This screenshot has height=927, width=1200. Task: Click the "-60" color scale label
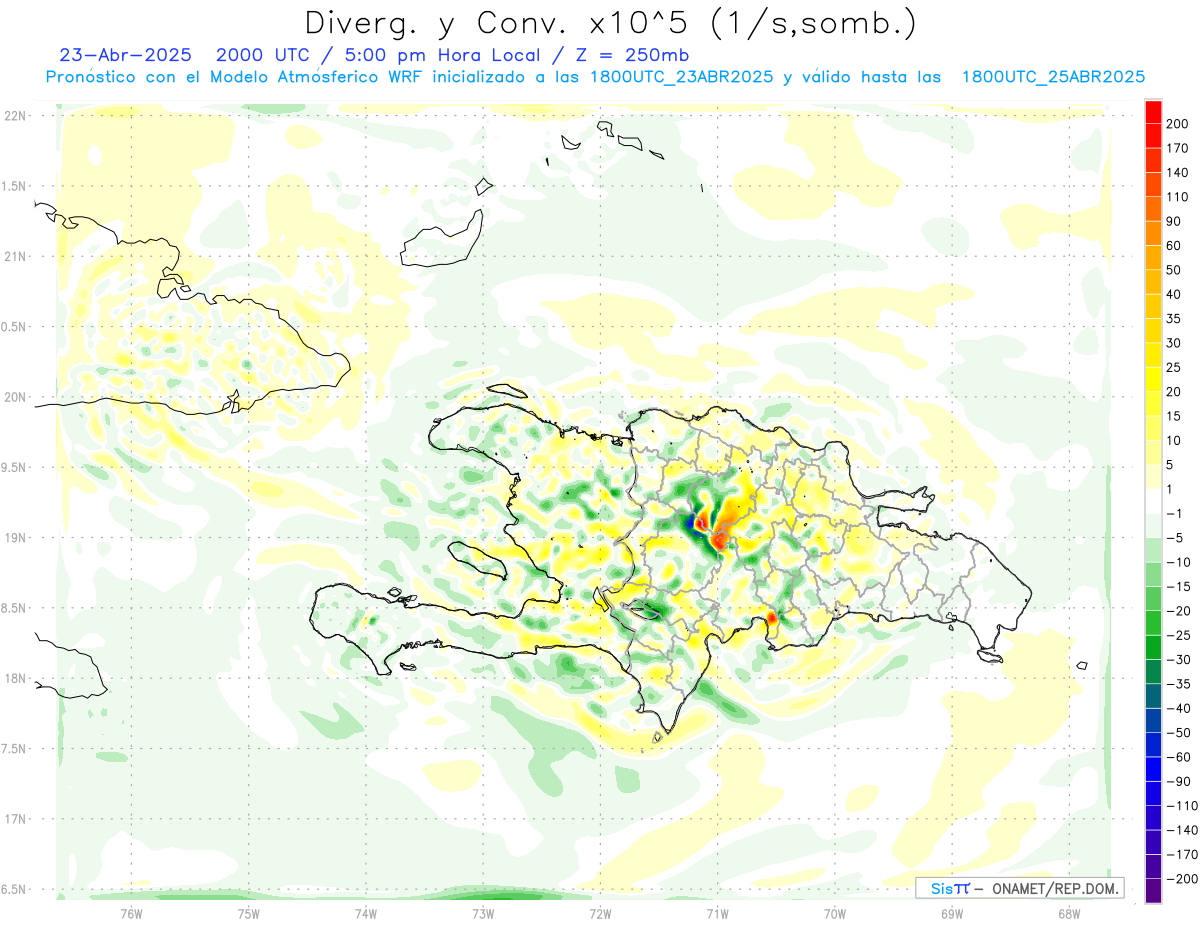point(1177,757)
